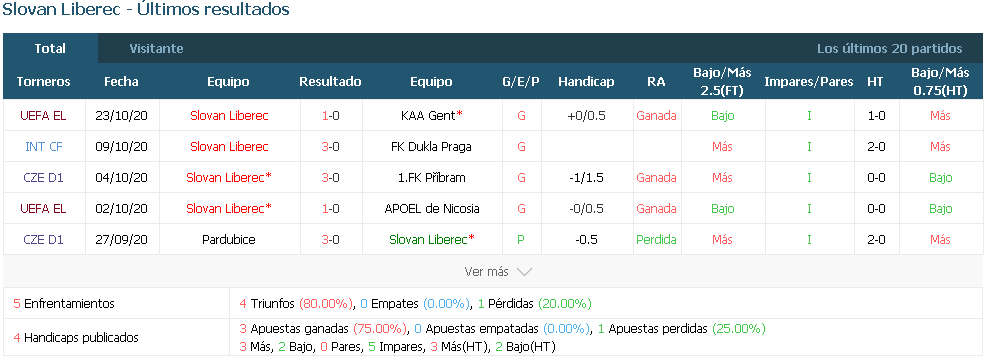Switch to the Visitante tab

pyautogui.click(x=156, y=49)
